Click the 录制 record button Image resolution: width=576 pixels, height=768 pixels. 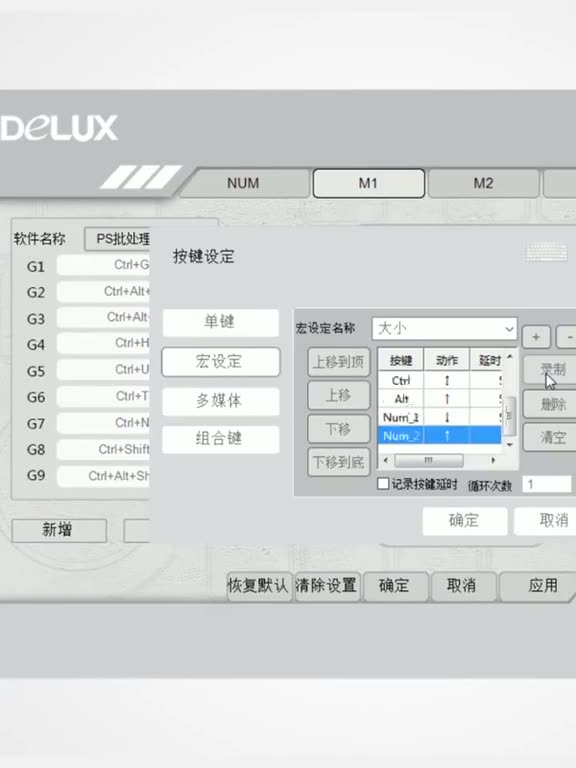click(552, 369)
